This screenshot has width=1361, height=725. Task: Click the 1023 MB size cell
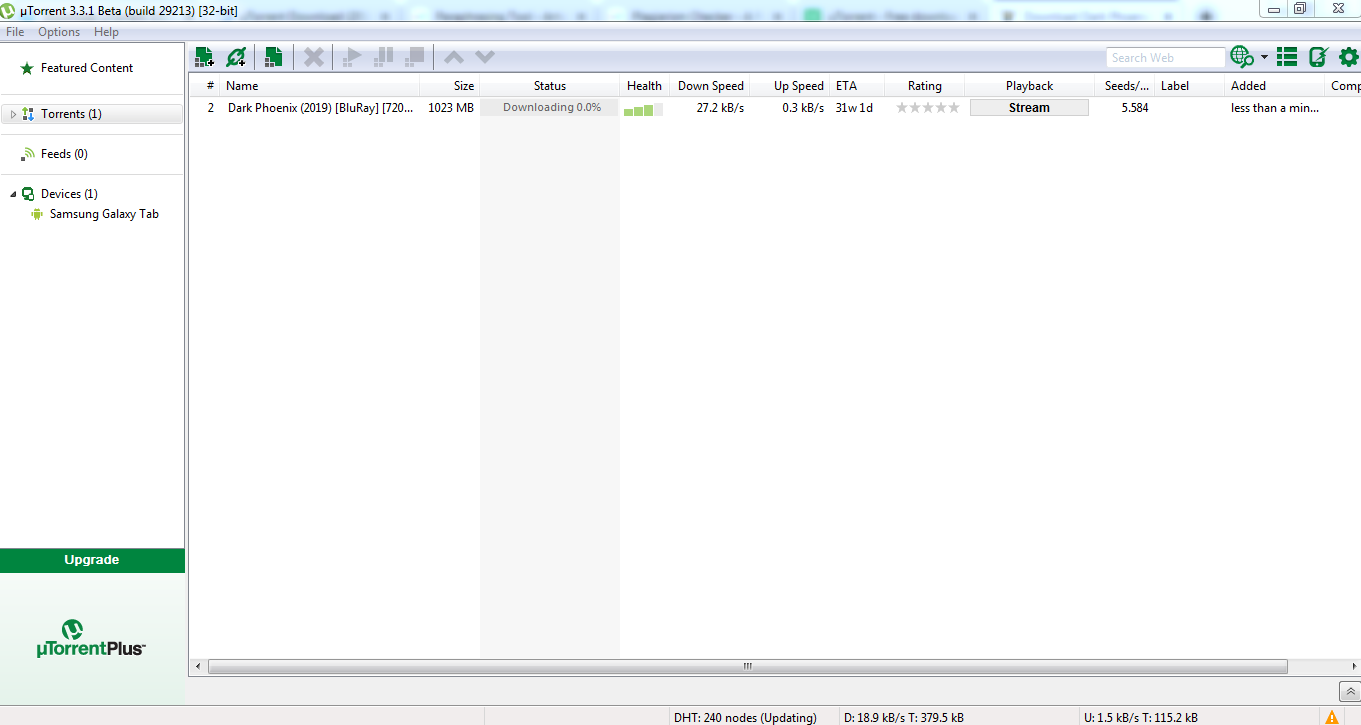[451, 108]
